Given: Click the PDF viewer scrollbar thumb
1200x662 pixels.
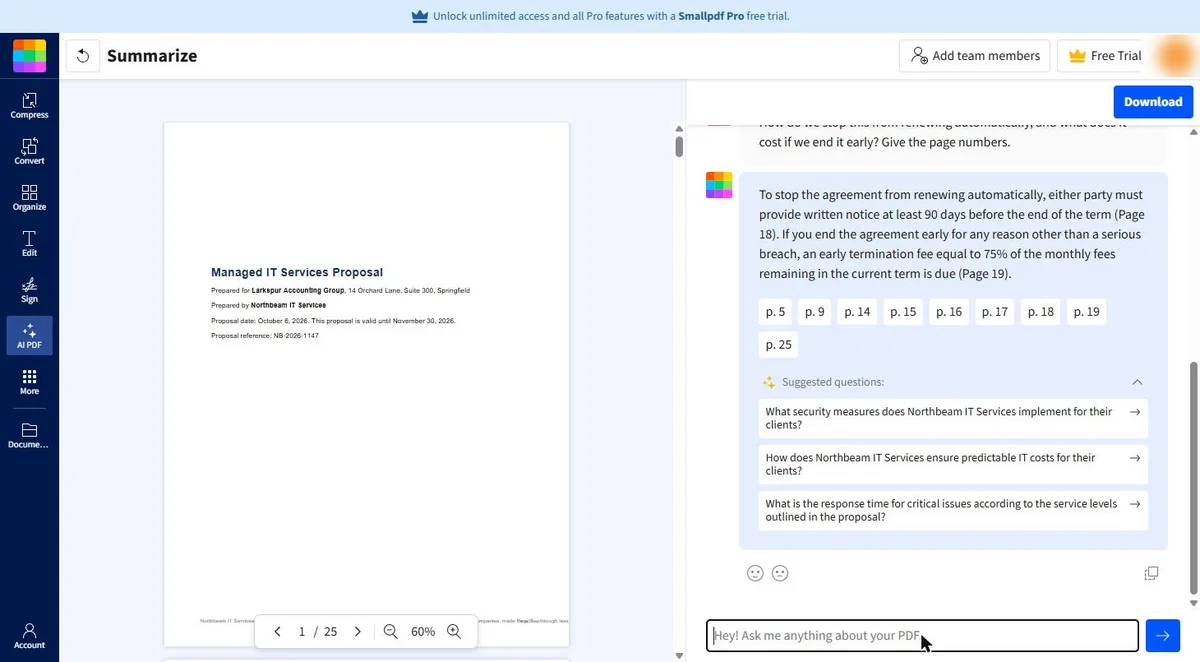Looking at the screenshot, I should pos(679,147).
